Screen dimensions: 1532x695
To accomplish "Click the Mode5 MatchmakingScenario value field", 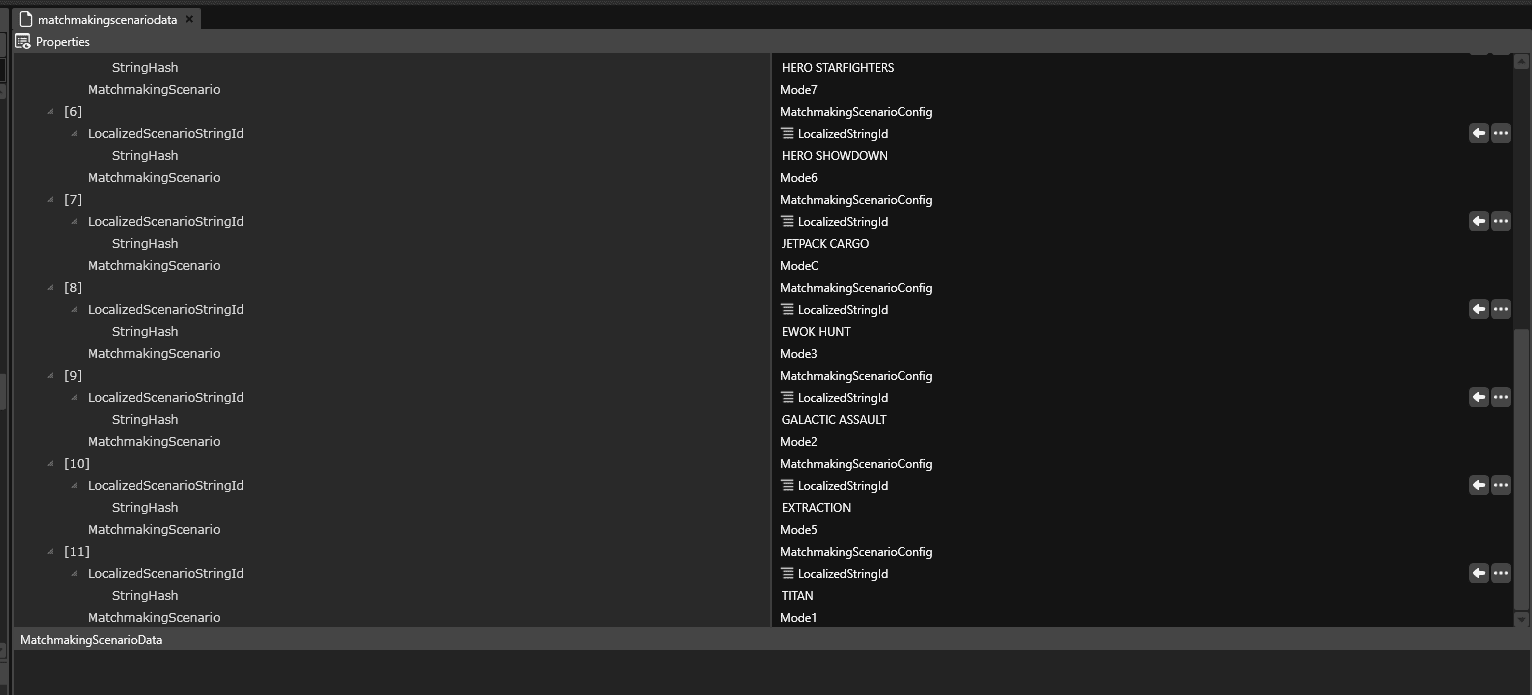I will [x=799, y=530].
